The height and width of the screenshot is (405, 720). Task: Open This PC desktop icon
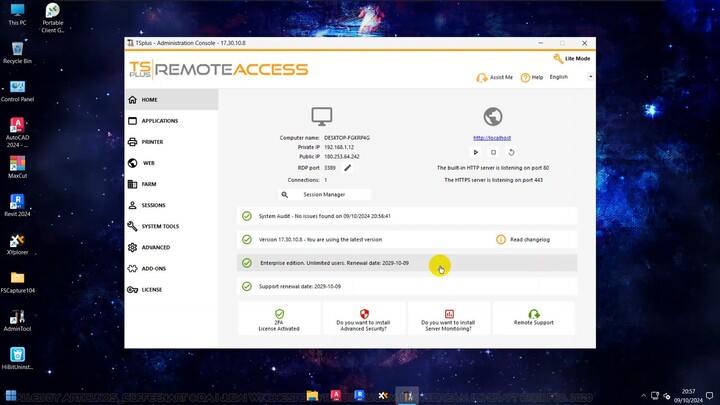(17, 15)
